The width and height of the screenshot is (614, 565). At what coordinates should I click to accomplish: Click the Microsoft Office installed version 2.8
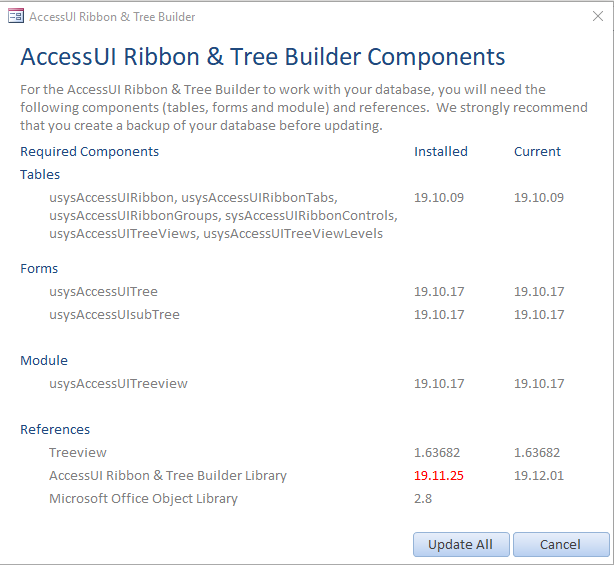pos(423,499)
